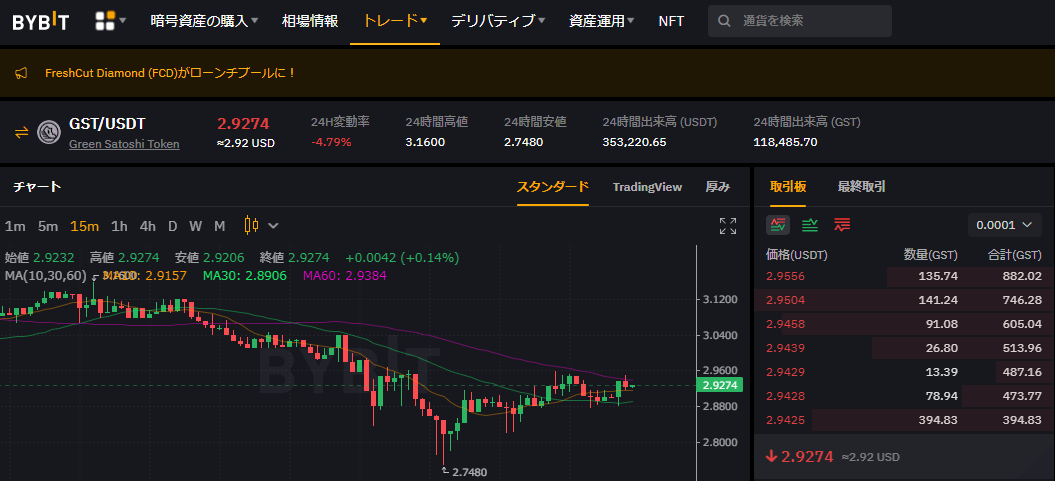The image size is (1055, 481).
Task: Click the last price 2.9274 in order book
Action: [x=806, y=456]
